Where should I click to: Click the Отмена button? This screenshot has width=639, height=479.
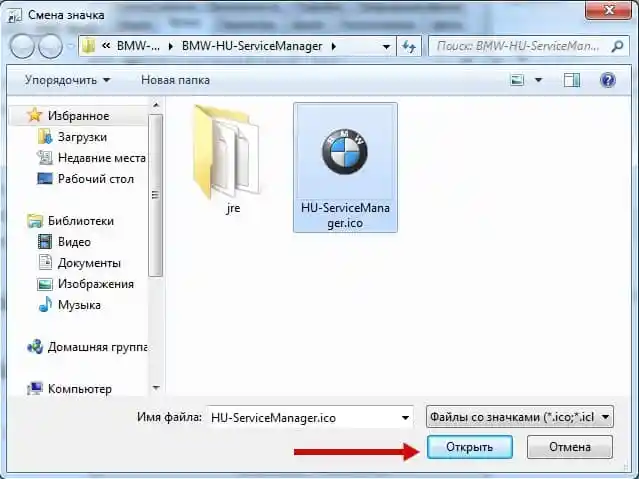coord(570,447)
